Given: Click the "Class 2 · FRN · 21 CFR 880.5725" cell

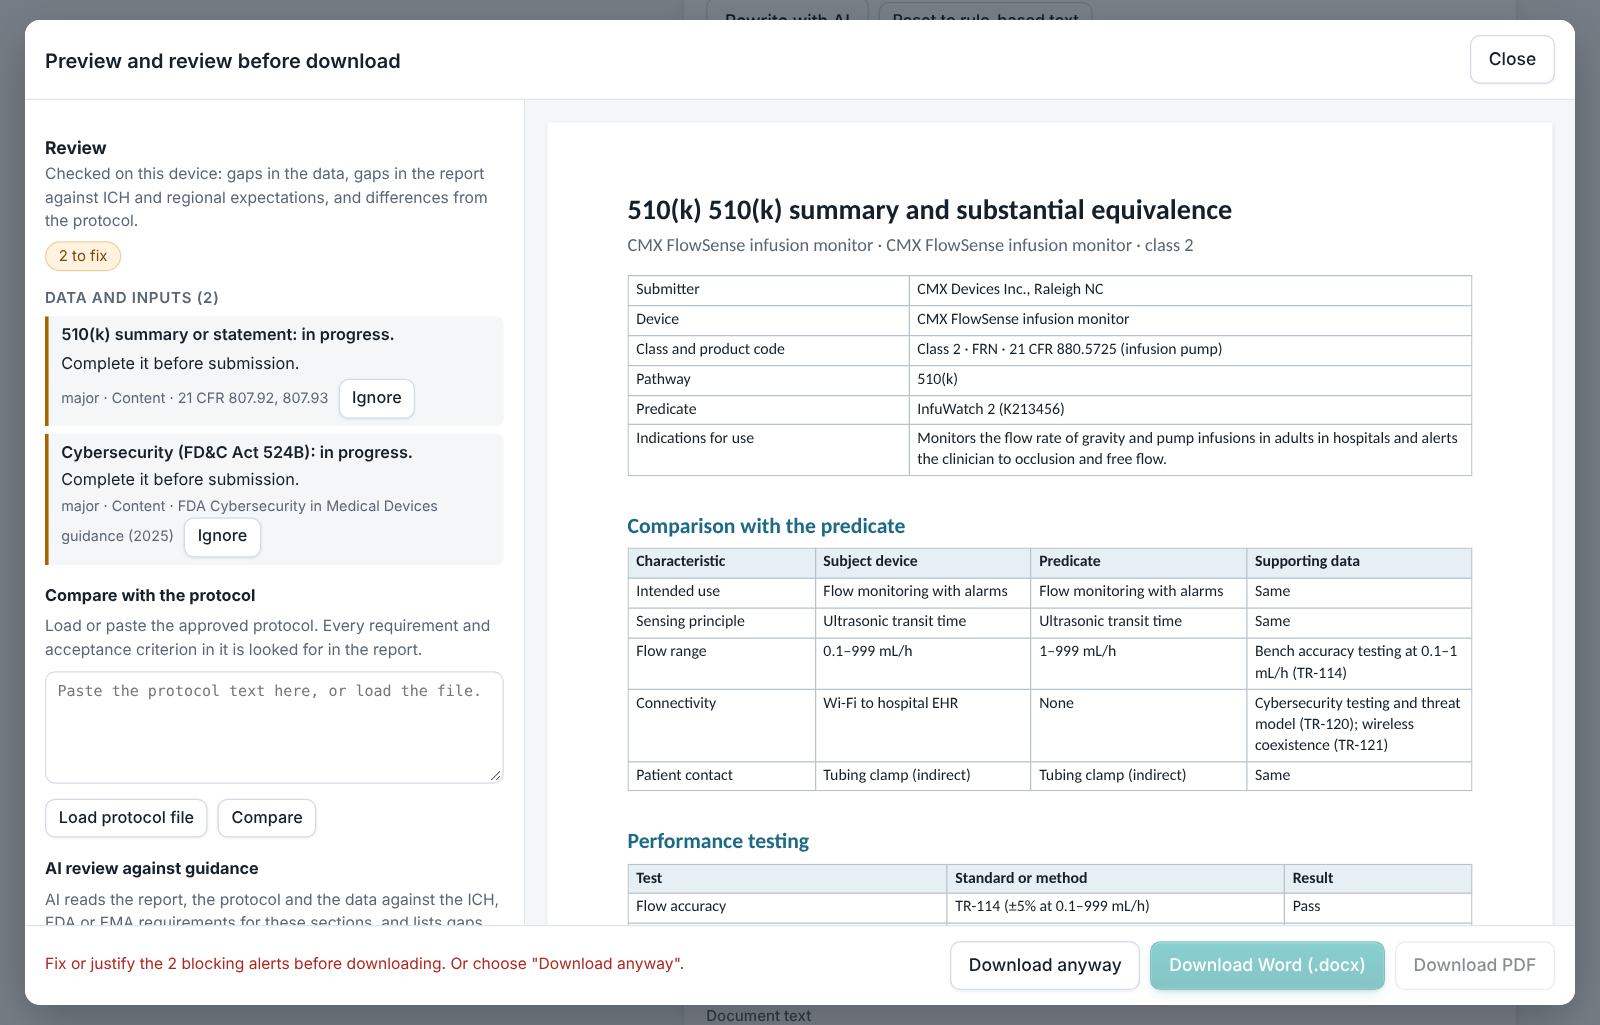Looking at the screenshot, I should click(x=1190, y=349).
